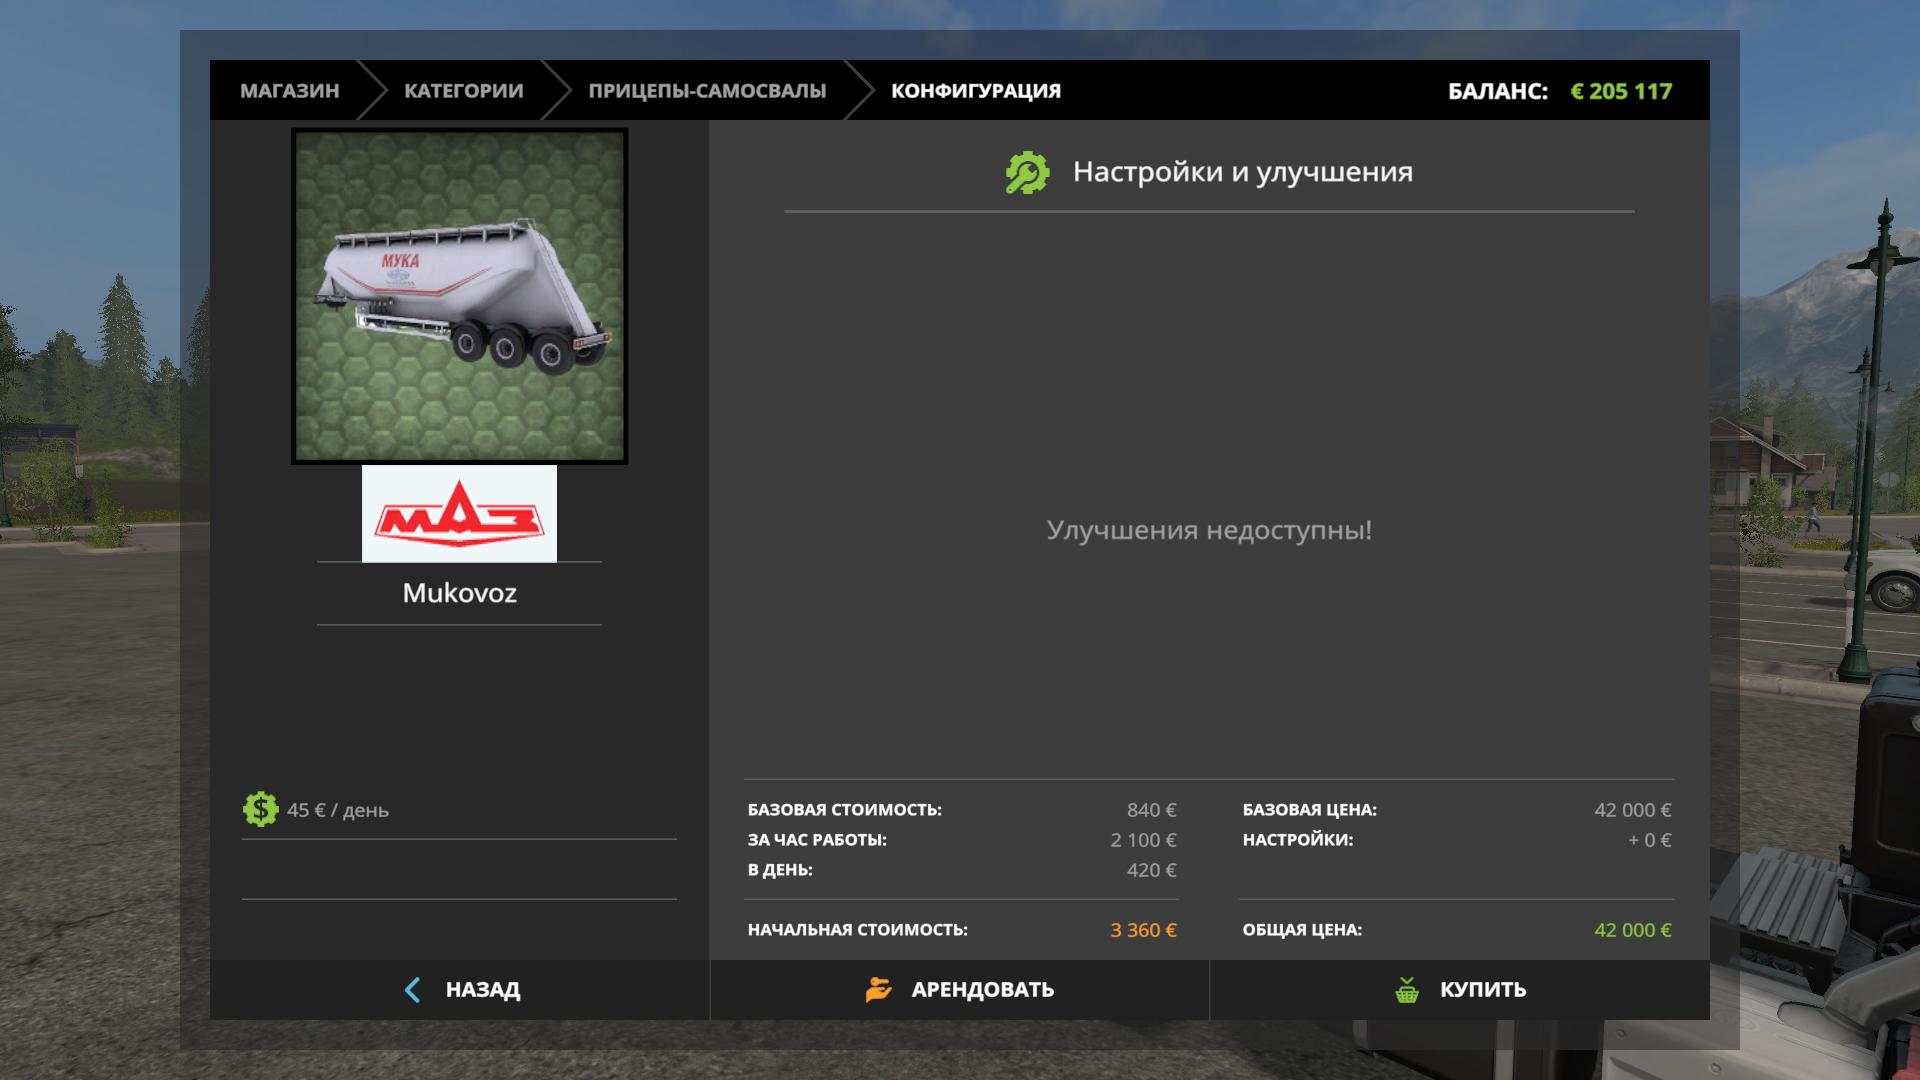Open the МАГАЗИН breadcrumb tab
1920x1080 pixels.
(289, 91)
